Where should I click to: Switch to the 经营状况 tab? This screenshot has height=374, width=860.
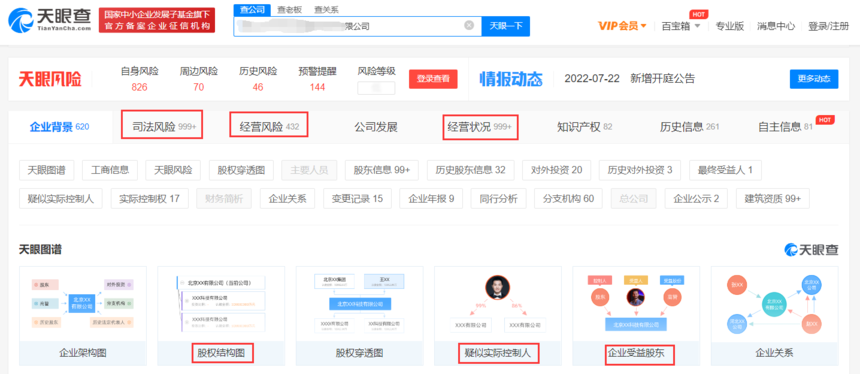[480, 127]
